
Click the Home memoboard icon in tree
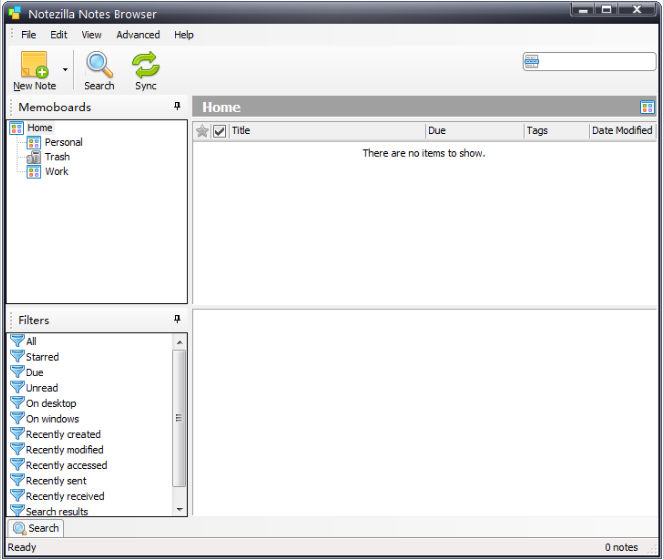coord(17,128)
